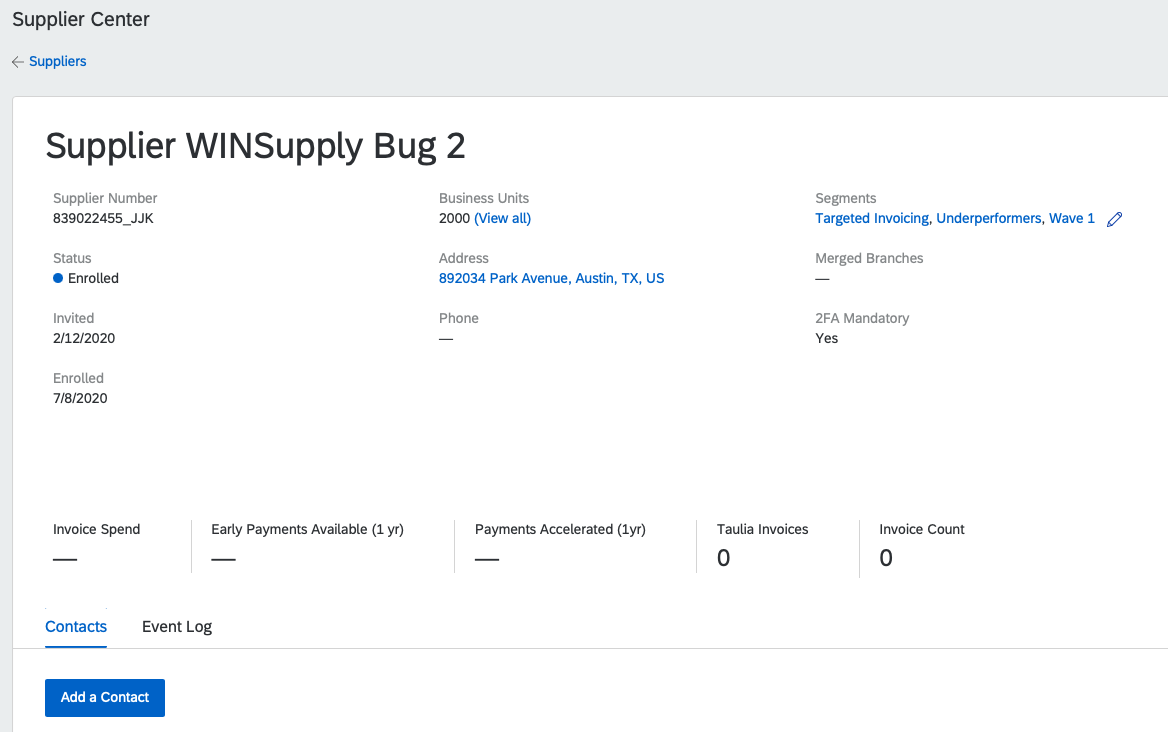The height and width of the screenshot is (732, 1168).
Task: Click the Invoice Spend label
Action: tap(97, 529)
